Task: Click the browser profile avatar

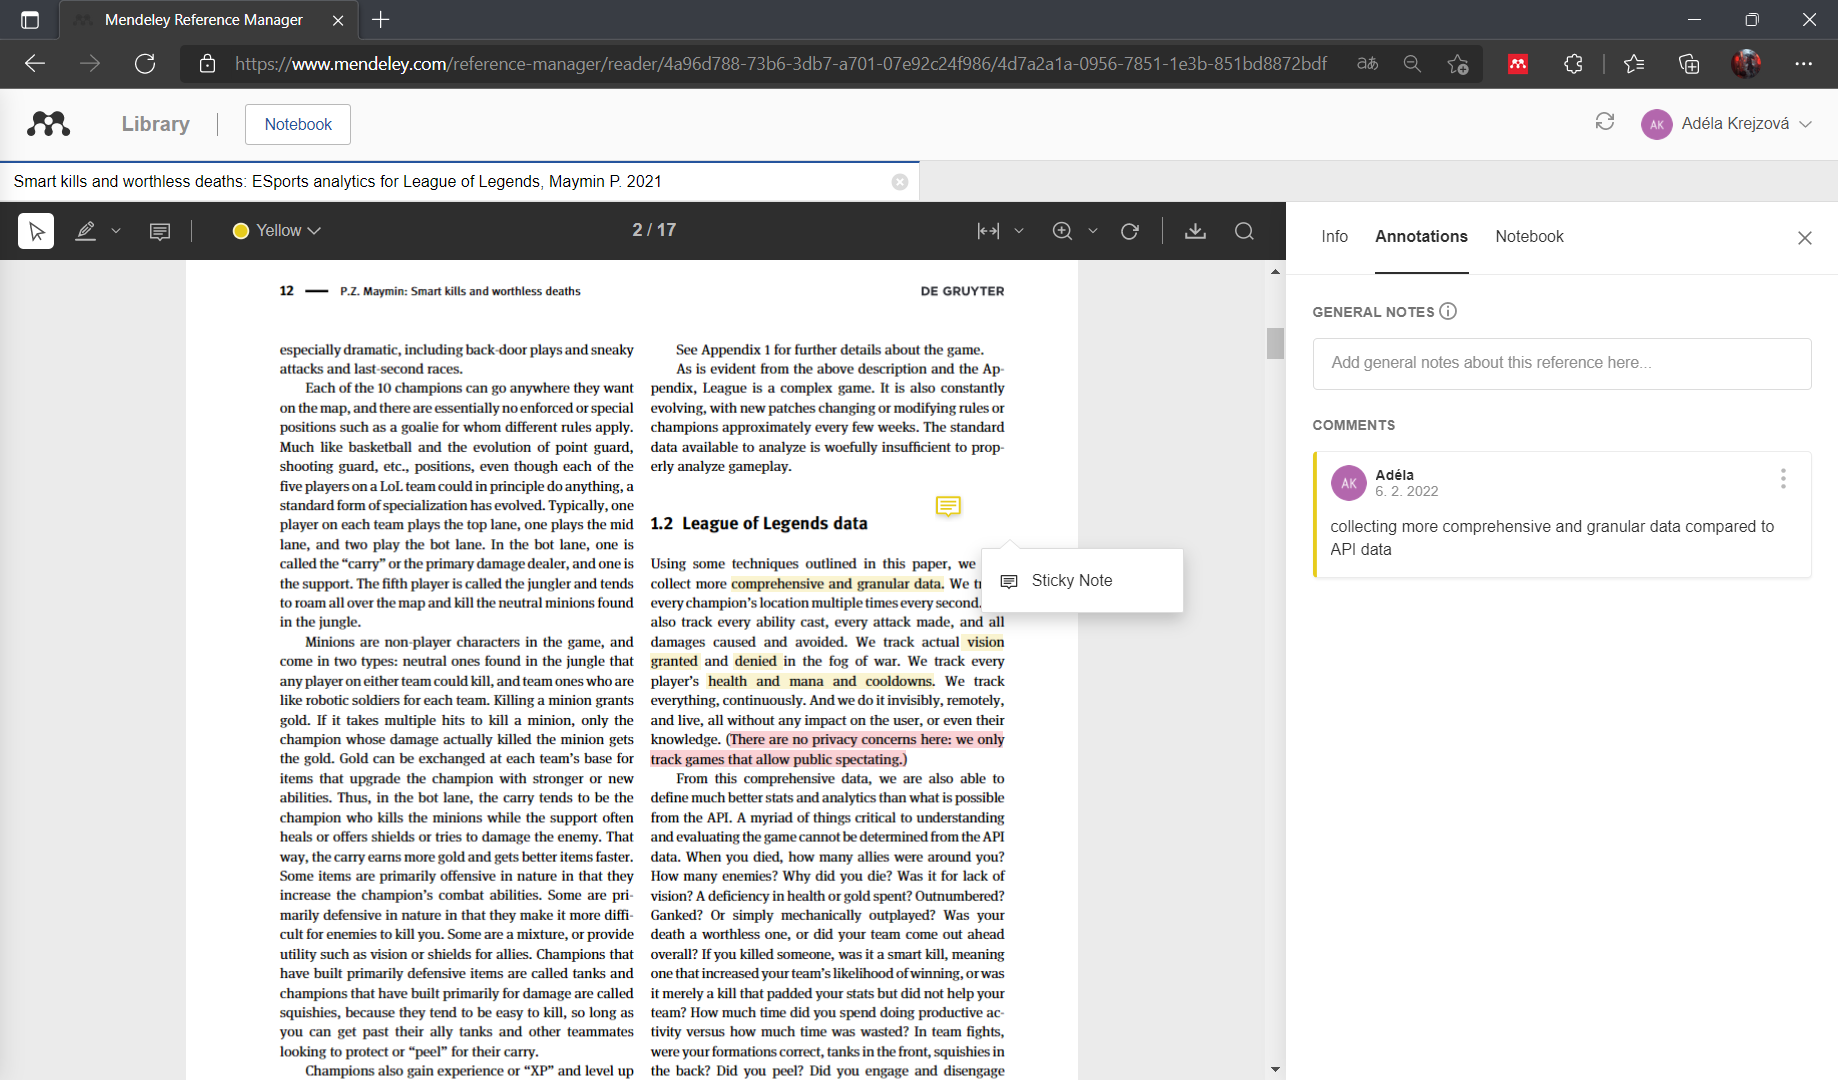Action: (1746, 64)
